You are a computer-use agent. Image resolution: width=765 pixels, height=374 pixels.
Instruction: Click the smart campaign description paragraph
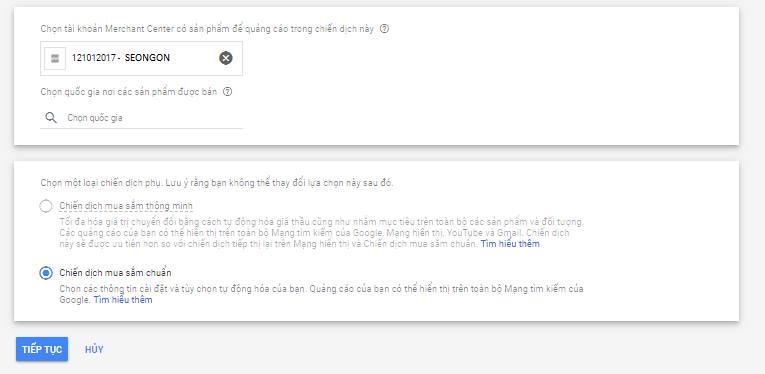322,233
